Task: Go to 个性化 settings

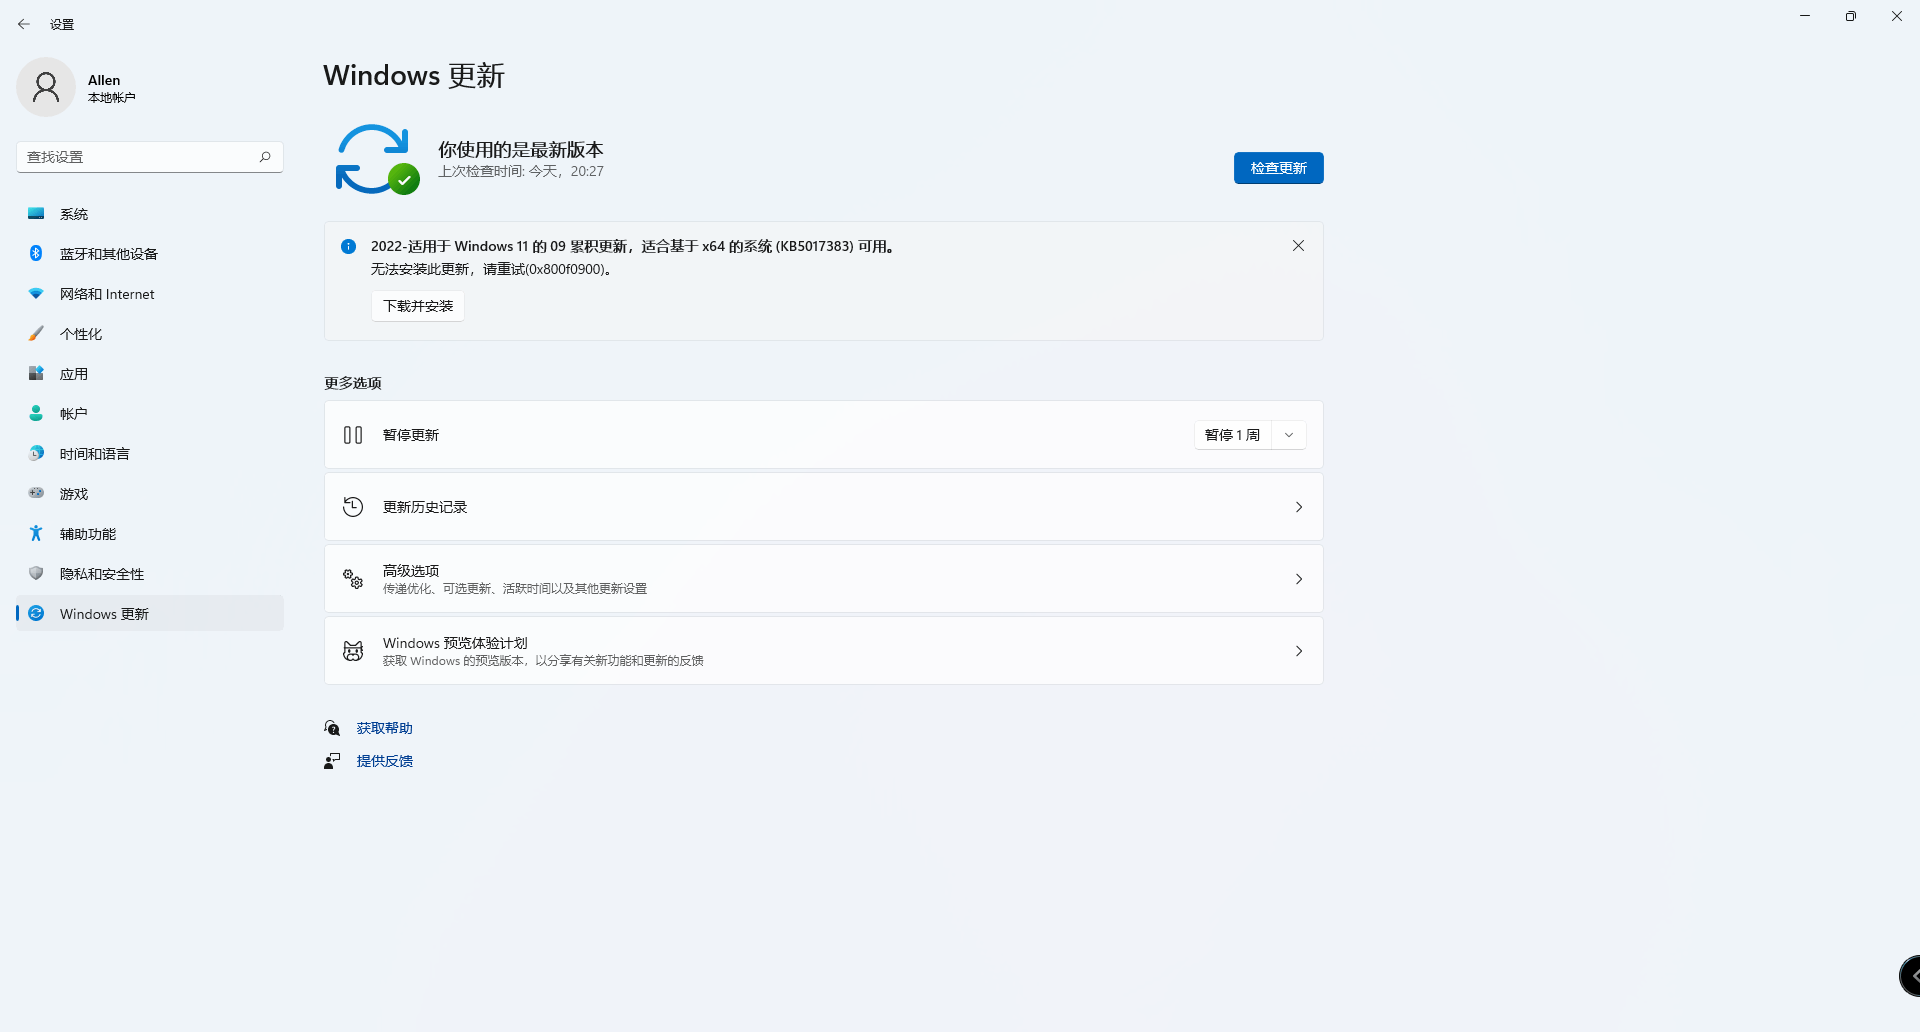Action: [150, 334]
